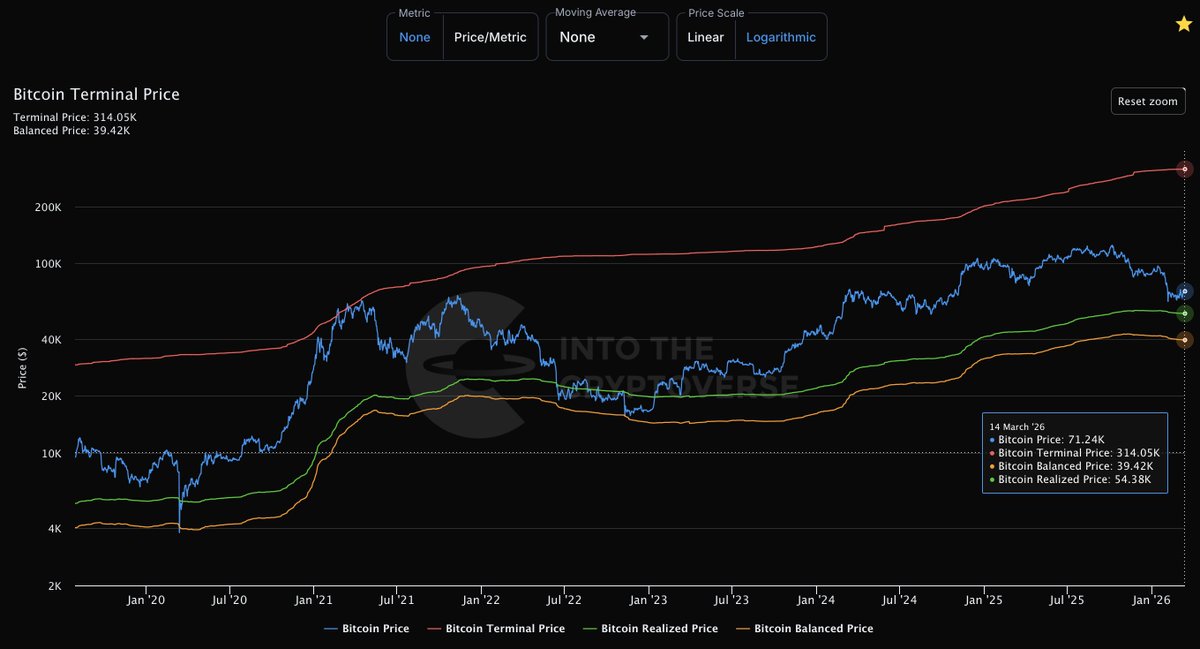Screen dimensions: 1200x649
Task: Add chart to favorites with star icon
Action: click(1183, 24)
